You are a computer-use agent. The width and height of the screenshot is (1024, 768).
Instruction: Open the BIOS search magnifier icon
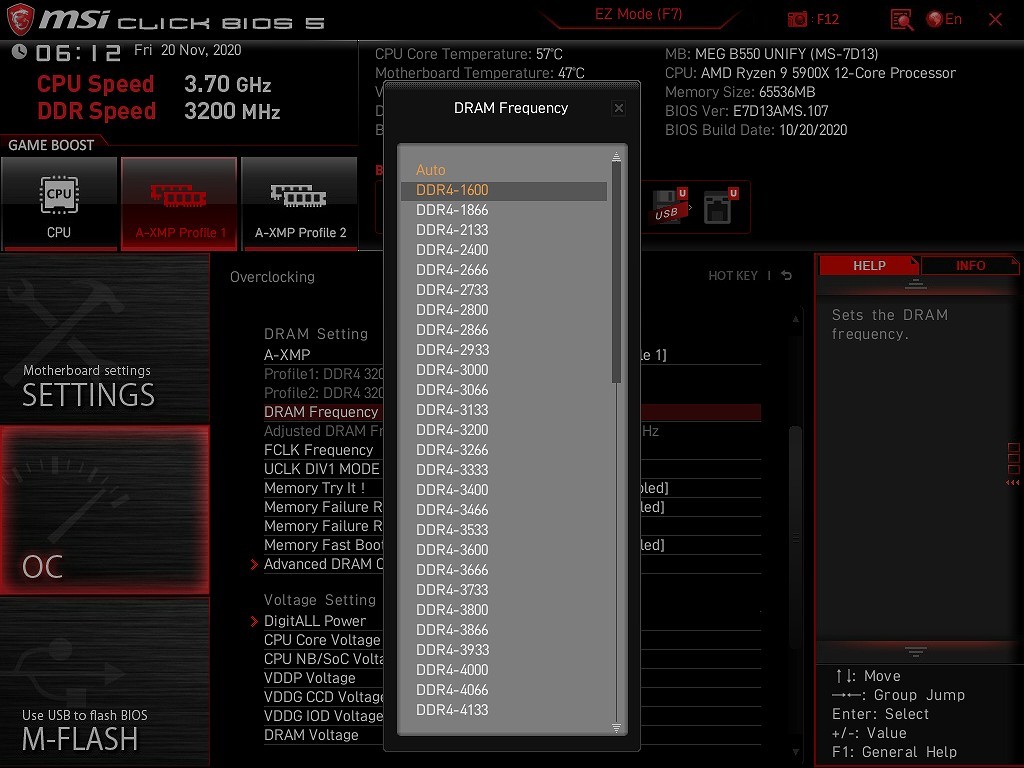coord(901,19)
